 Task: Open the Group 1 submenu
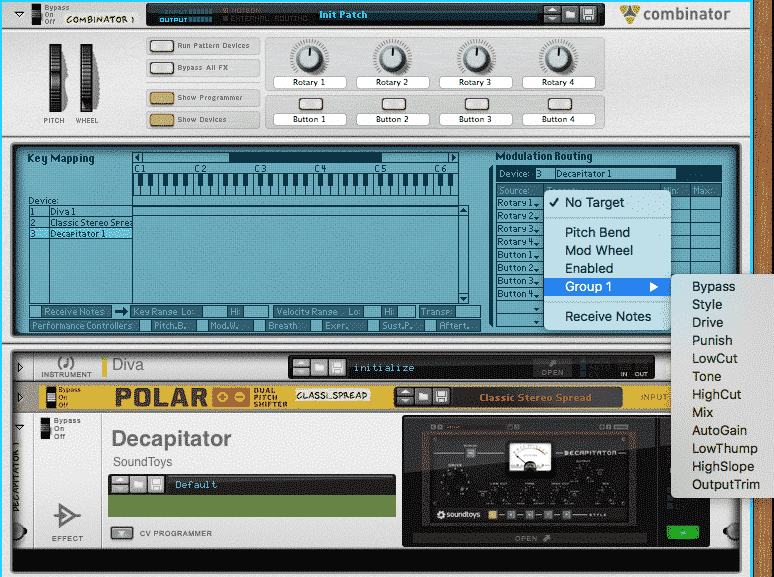[x=607, y=287]
